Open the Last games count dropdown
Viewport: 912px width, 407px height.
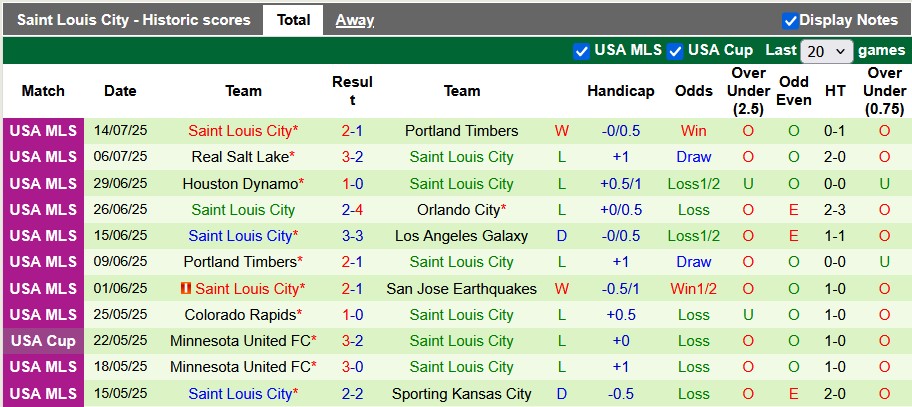pos(827,51)
